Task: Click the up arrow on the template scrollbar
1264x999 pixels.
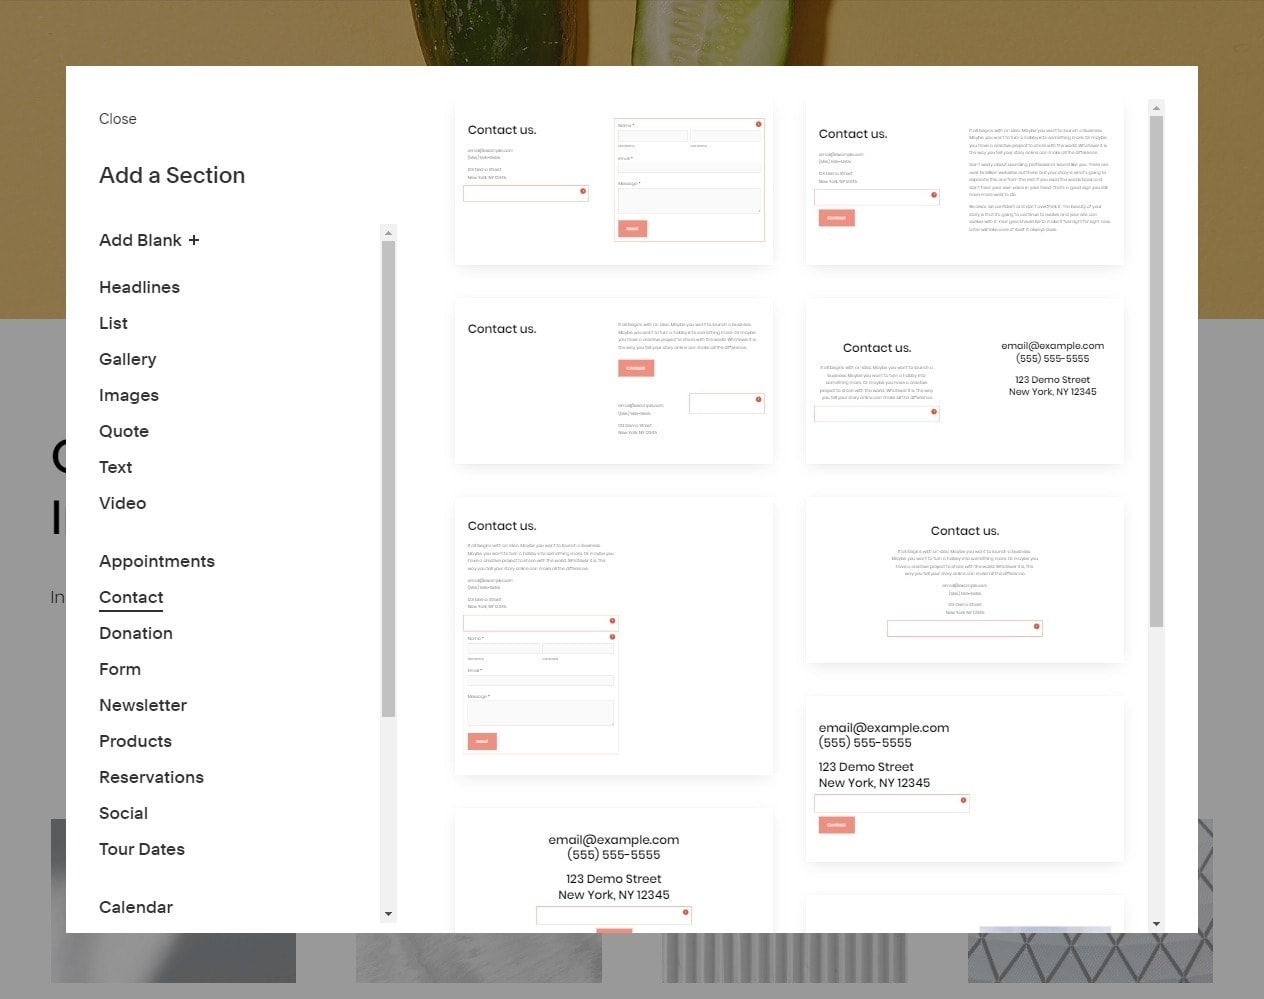Action: click(x=1156, y=106)
